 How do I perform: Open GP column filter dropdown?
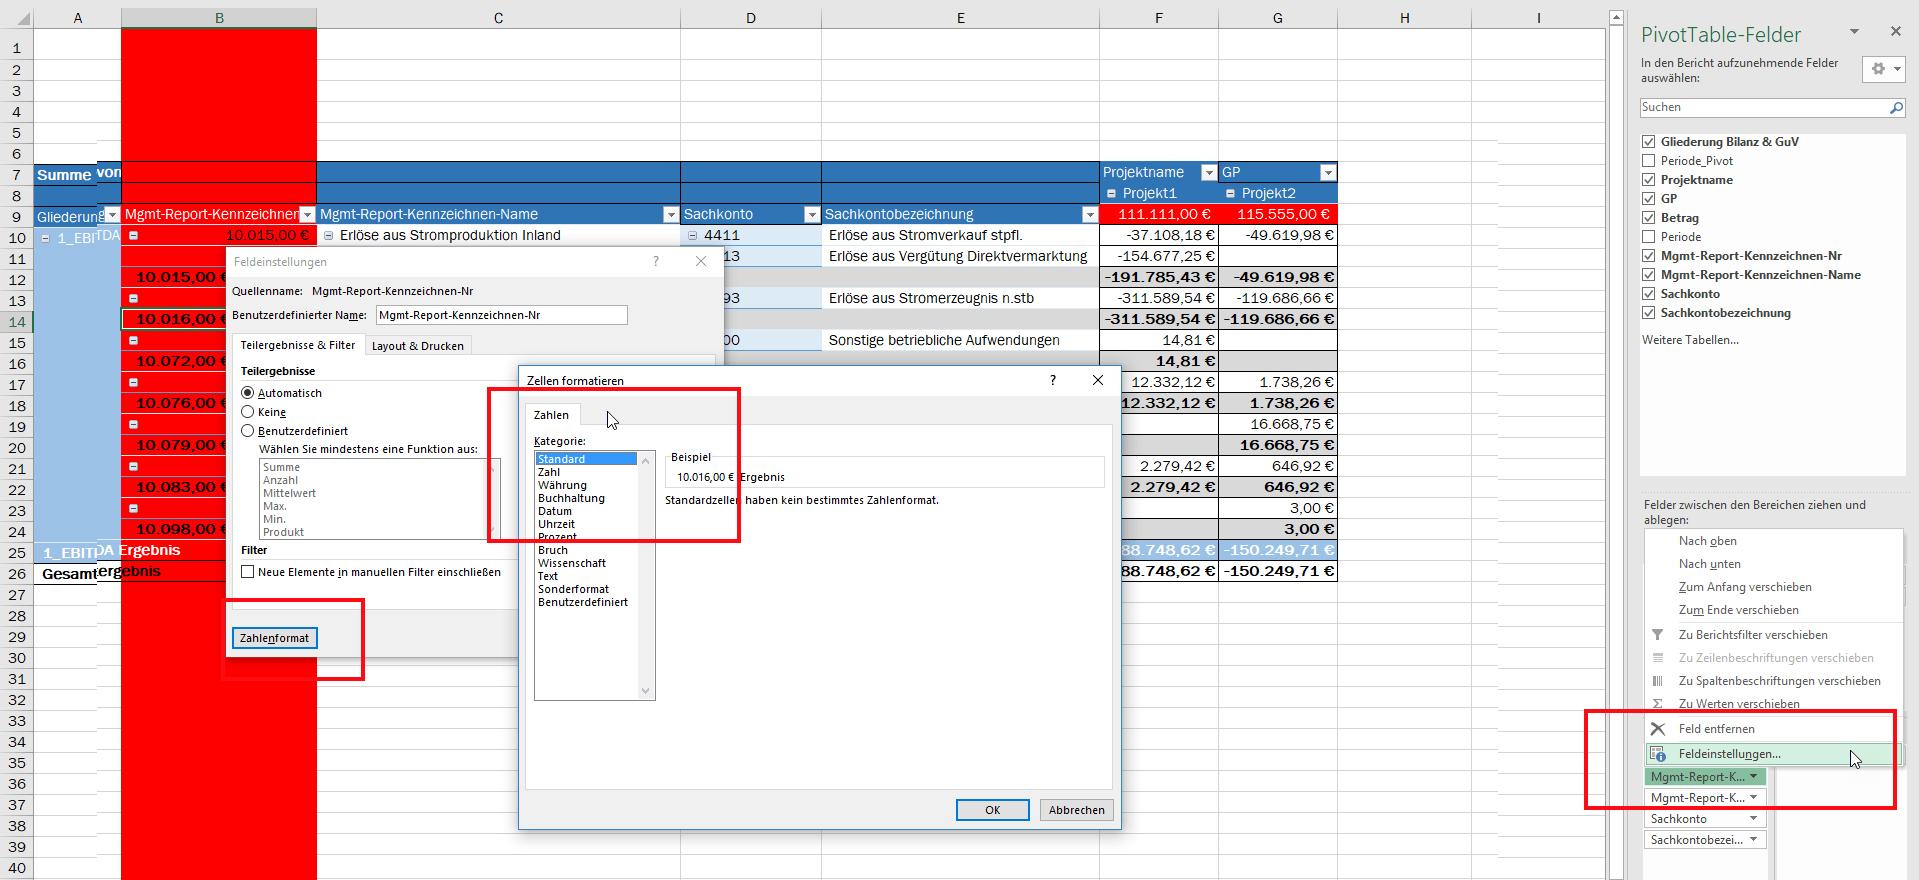(1328, 173)
